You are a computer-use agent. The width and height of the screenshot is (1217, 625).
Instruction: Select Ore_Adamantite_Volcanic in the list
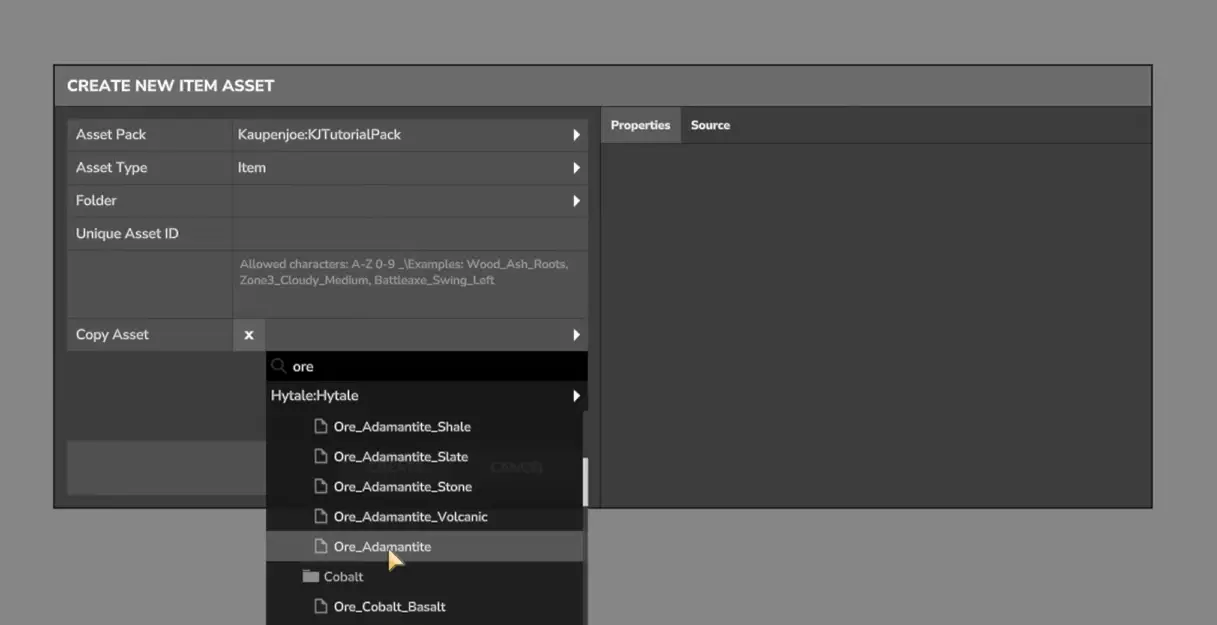(410, 517)
